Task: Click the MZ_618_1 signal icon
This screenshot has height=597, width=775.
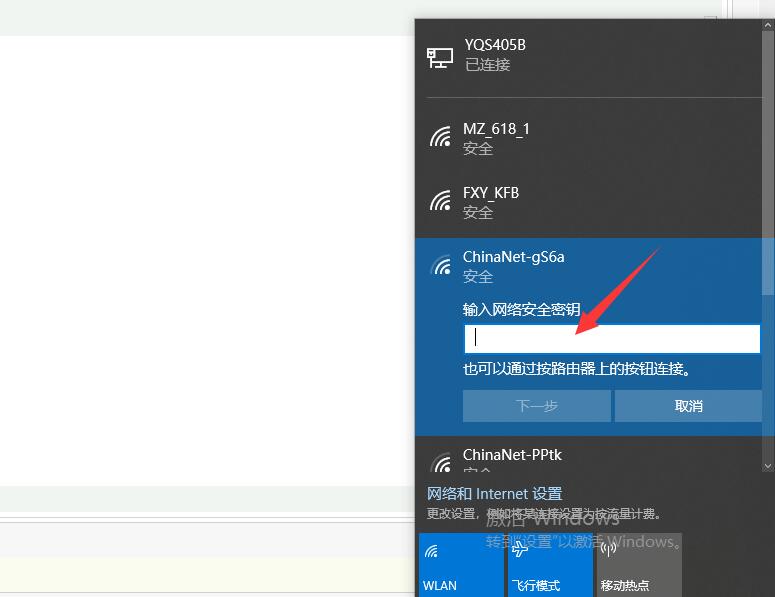Action: click(440, 137)
